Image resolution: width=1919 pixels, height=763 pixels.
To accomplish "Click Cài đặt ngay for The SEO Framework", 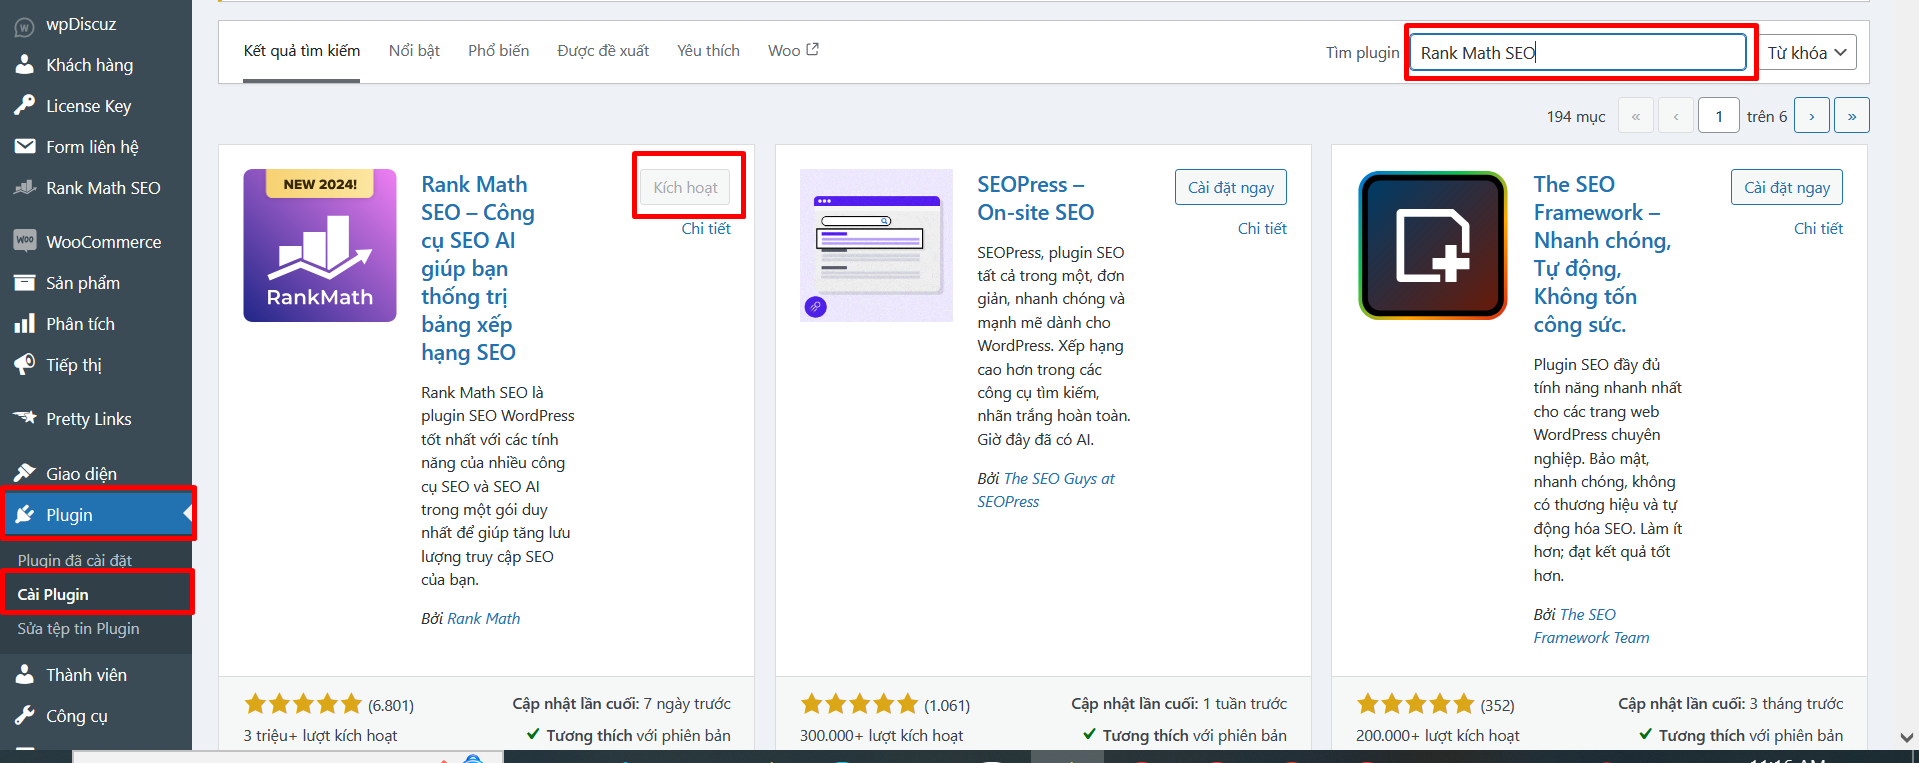I will coord(1787,187).
